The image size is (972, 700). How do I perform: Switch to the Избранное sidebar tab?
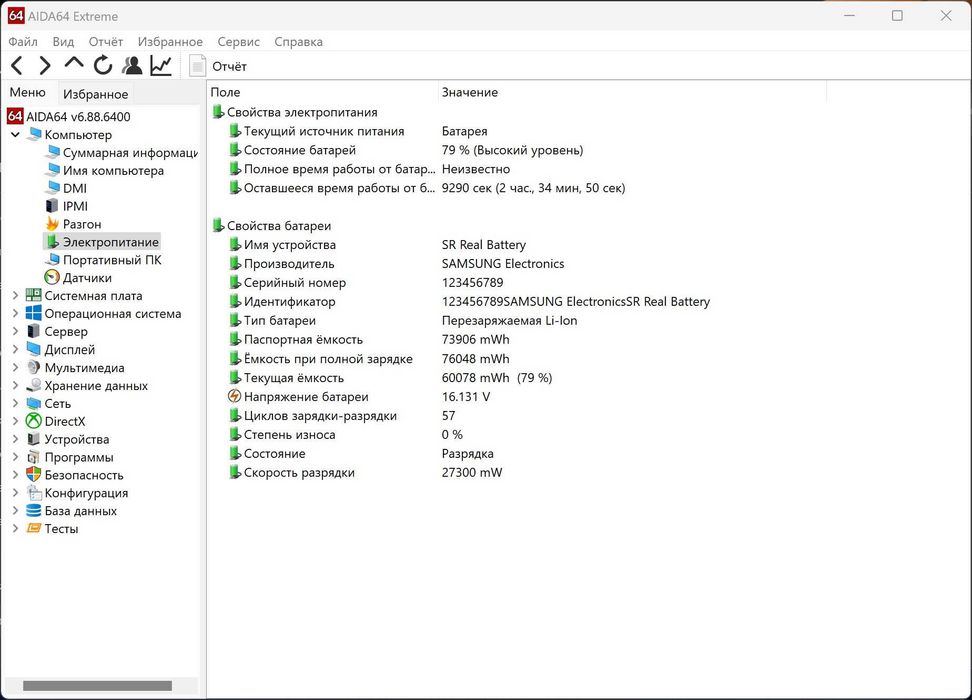tap(95, 94)
